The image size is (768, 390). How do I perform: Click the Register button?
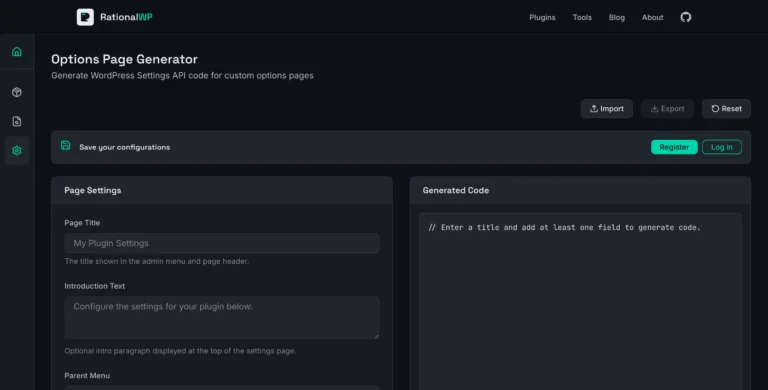click(x=674, y=147)
